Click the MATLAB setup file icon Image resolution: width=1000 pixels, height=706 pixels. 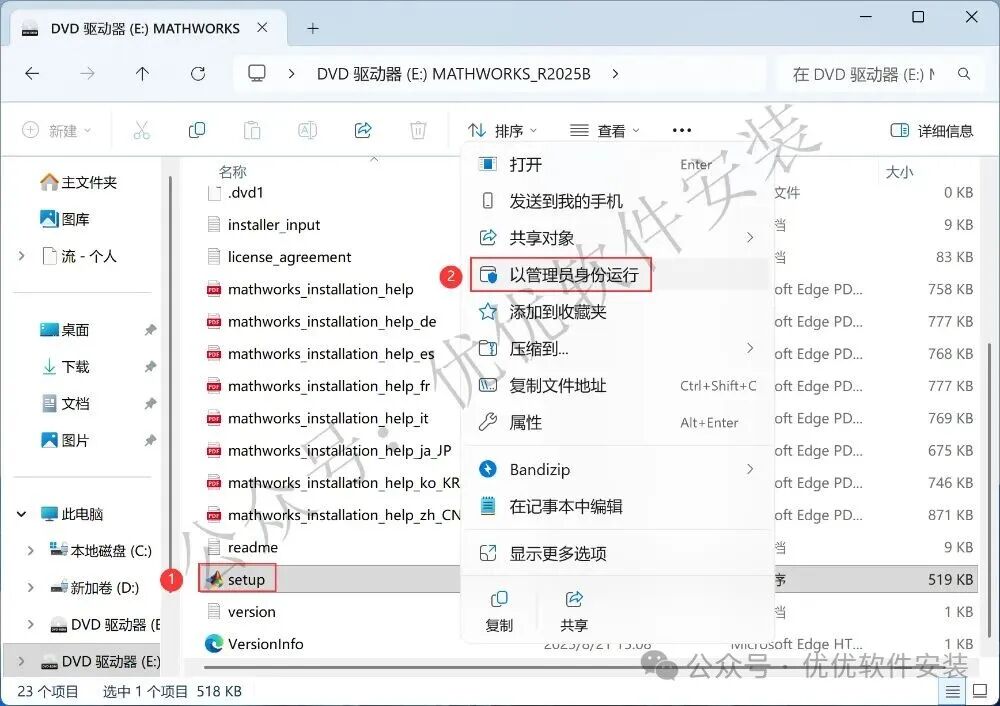(214, 579)
